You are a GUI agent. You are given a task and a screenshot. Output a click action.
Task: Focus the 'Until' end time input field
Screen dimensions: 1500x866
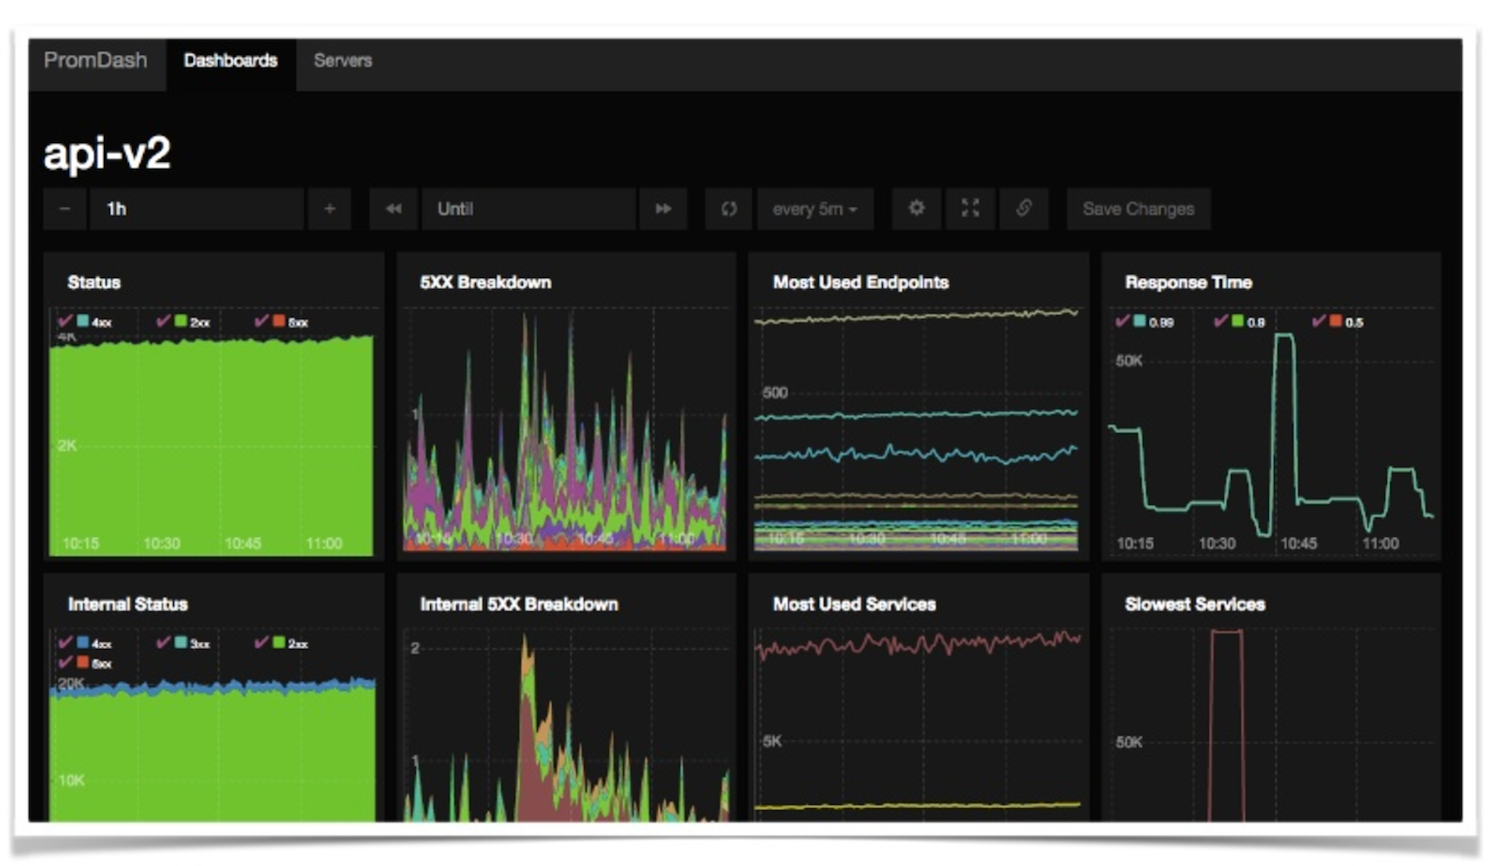click(529, 209)
